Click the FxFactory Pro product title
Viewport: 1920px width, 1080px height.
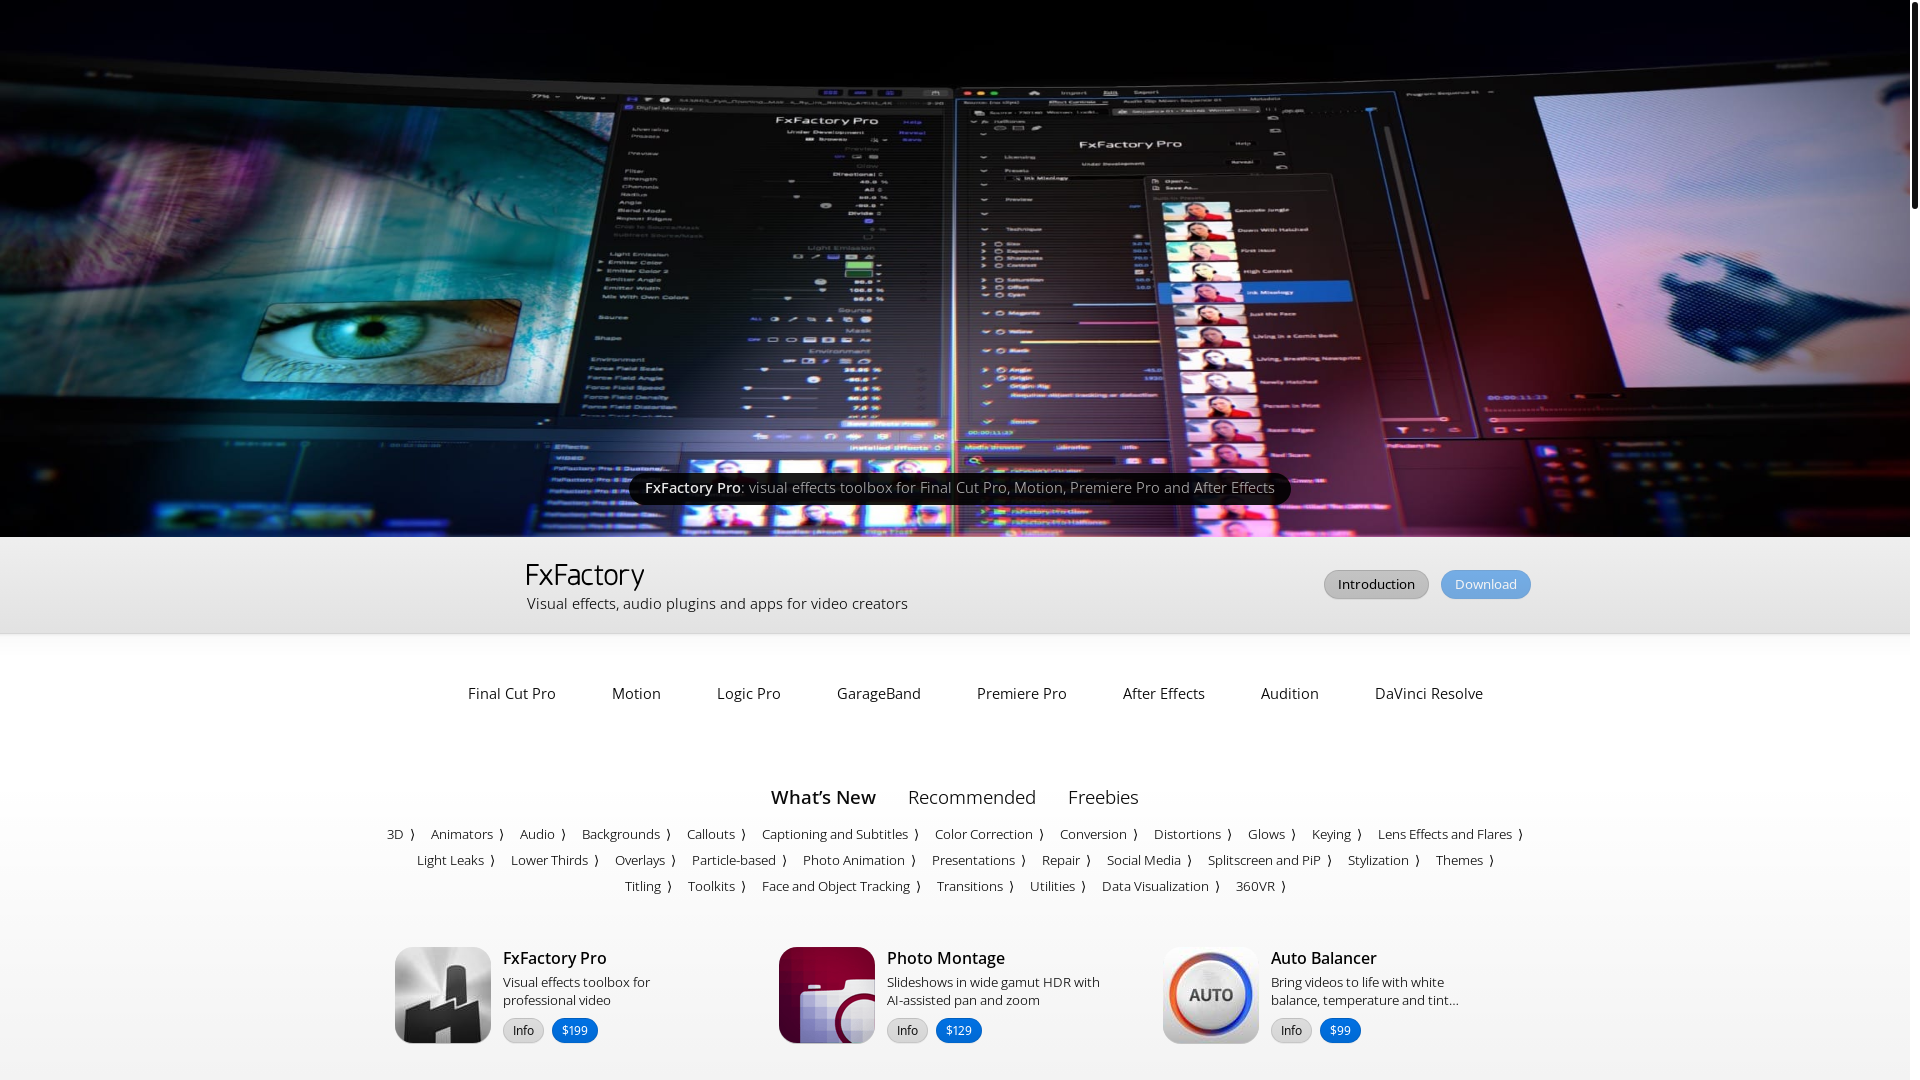coord(555,958)
